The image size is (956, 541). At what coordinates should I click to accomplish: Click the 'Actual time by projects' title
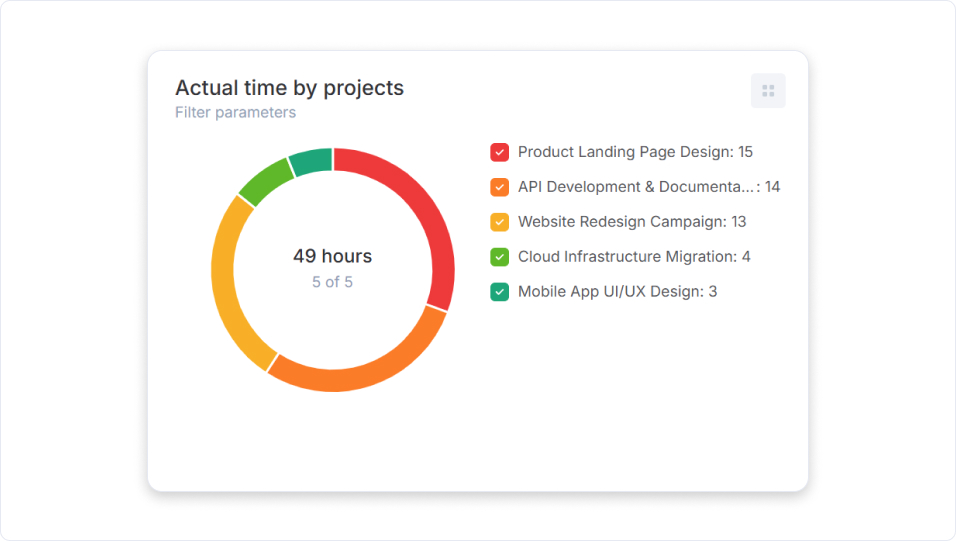click(289, 88)
